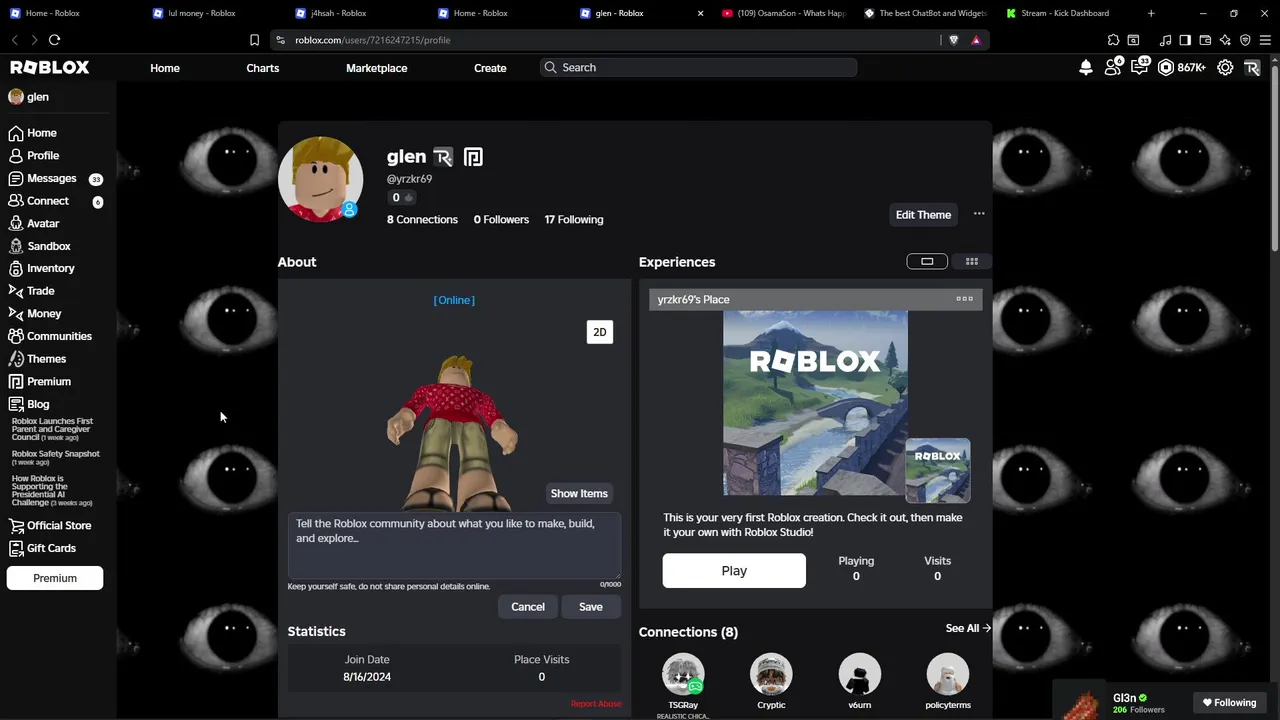The image size is (1280, 720).
Task: Switch Experiences to grid view
Action: tap(971, 261)
